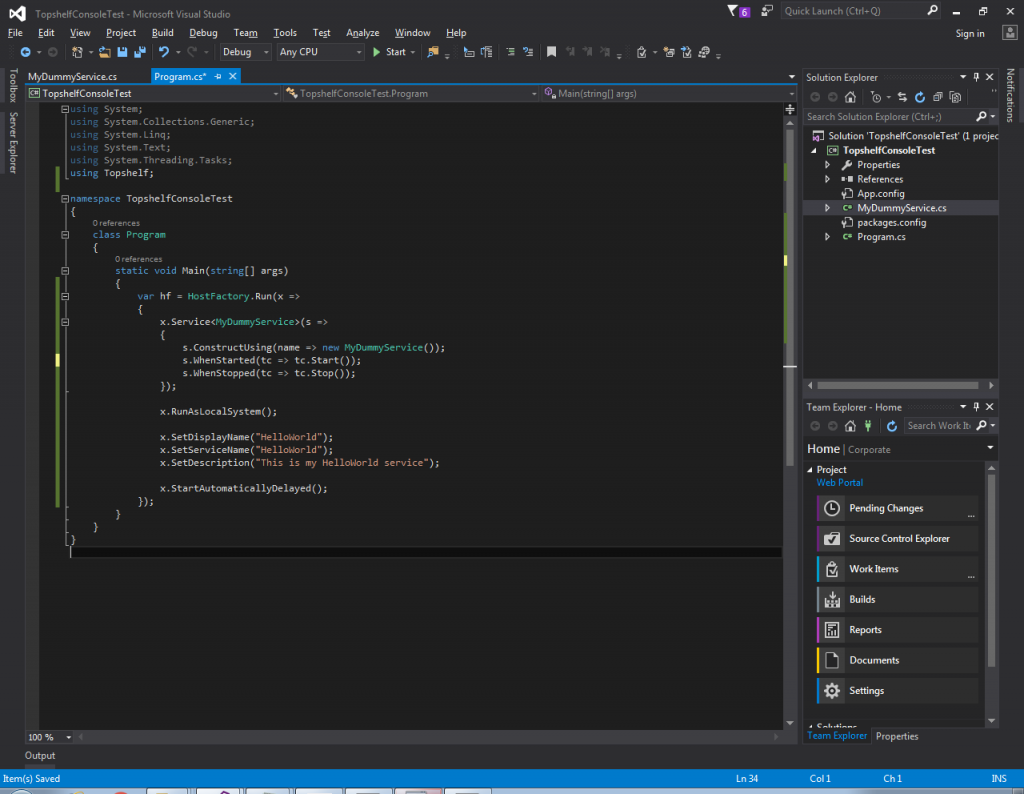The height and width of the screenshot is (794, 1024).
Task: Click the Team Explorer vertical scrollbar thumb
Action: pyautogui.click(x=991, y=570)
